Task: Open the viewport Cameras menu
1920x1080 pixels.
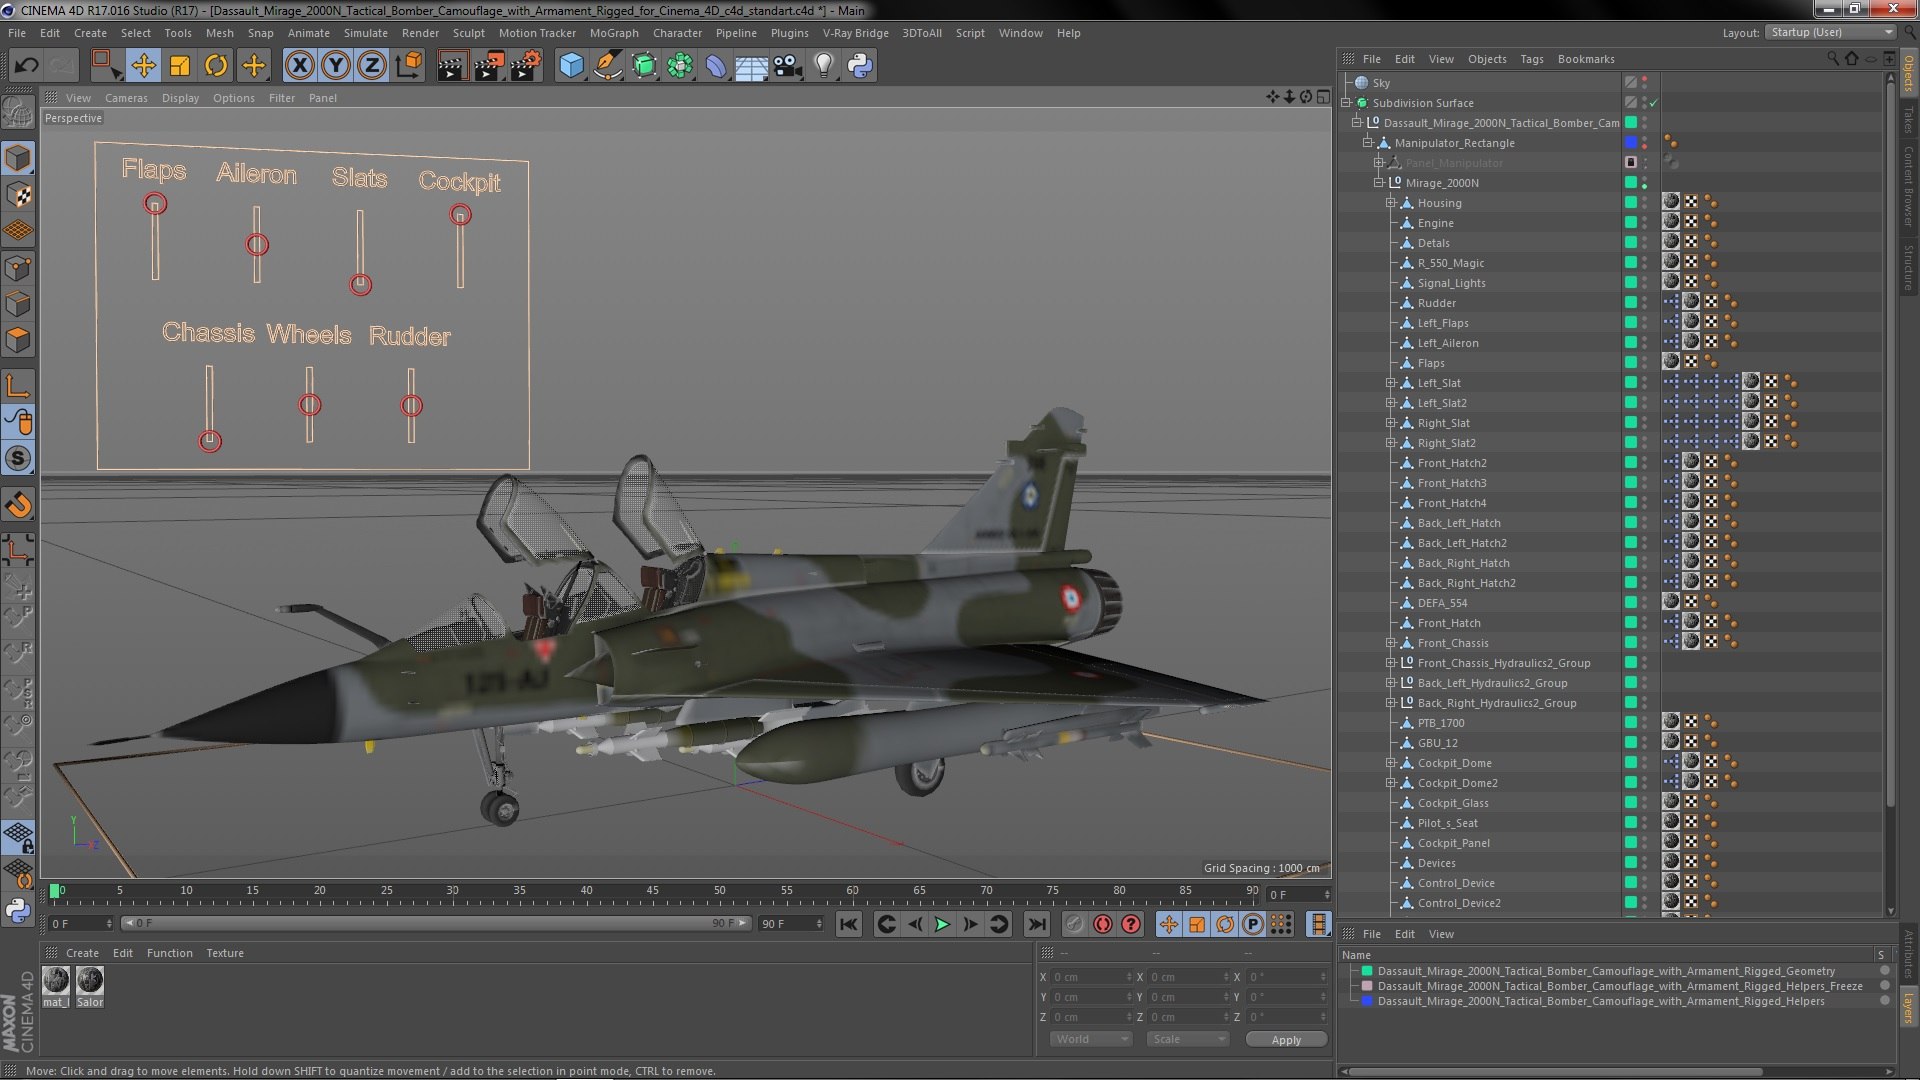Action: [126, 98]
